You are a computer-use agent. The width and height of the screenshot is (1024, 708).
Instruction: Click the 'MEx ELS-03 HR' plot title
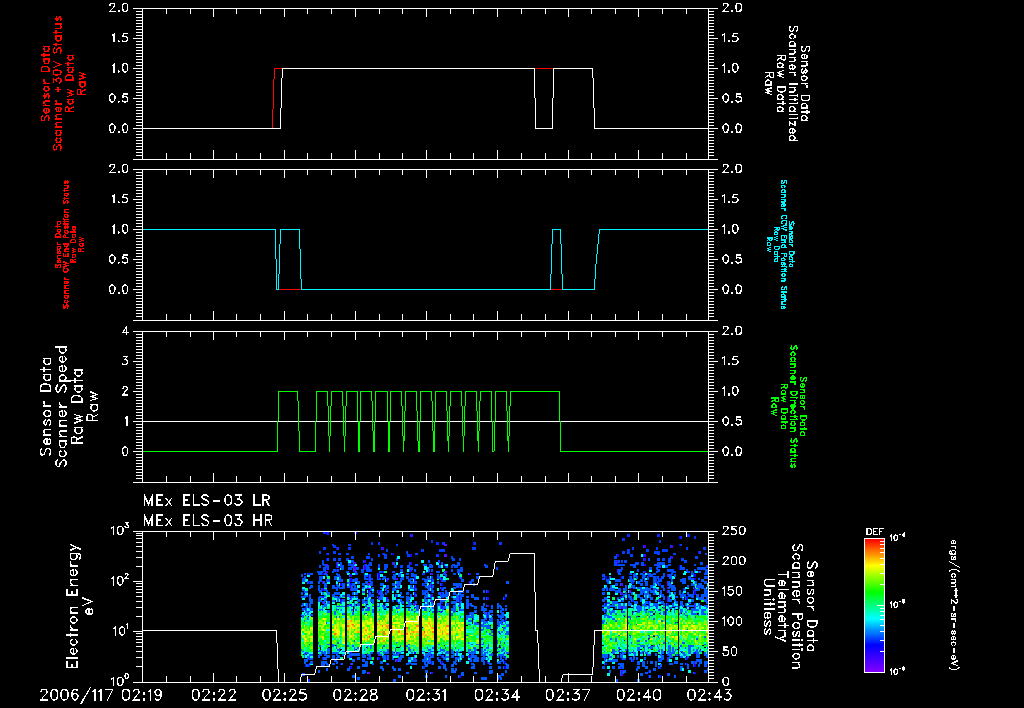click(208, 521)
